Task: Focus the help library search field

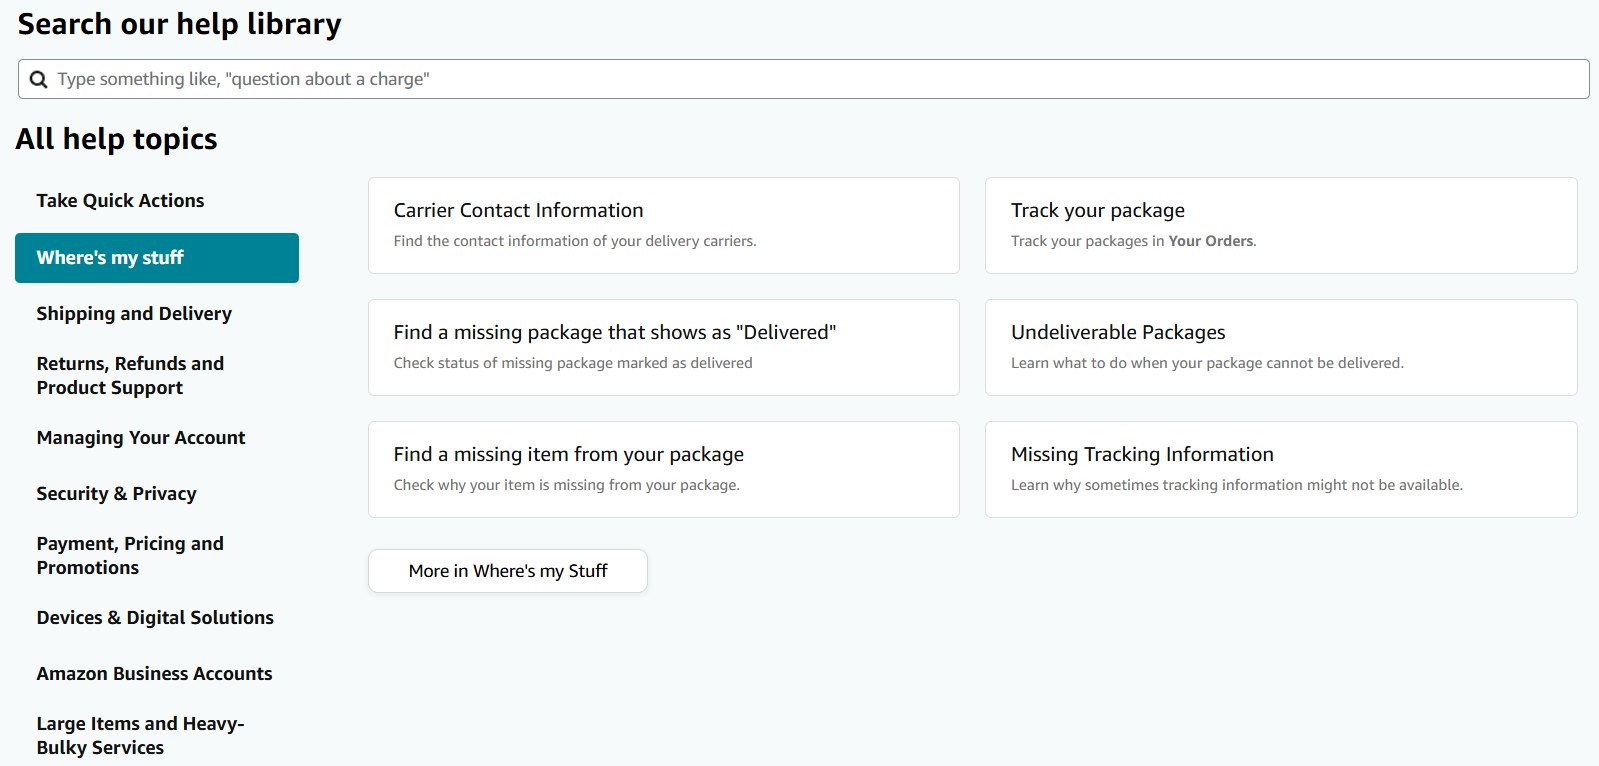Action: (800, 79)
